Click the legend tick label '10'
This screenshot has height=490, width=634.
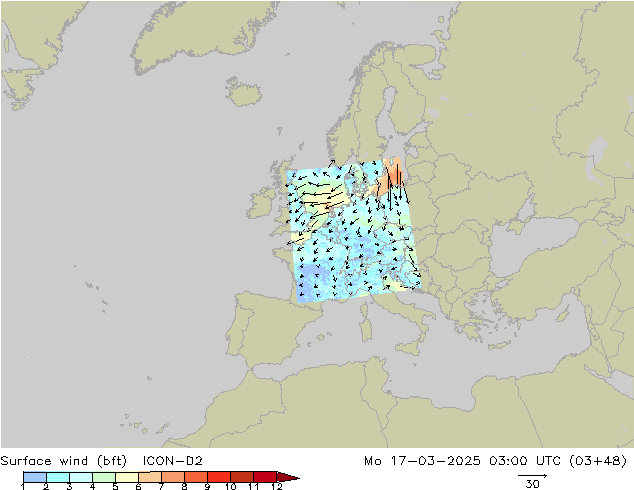click(230, 486)
